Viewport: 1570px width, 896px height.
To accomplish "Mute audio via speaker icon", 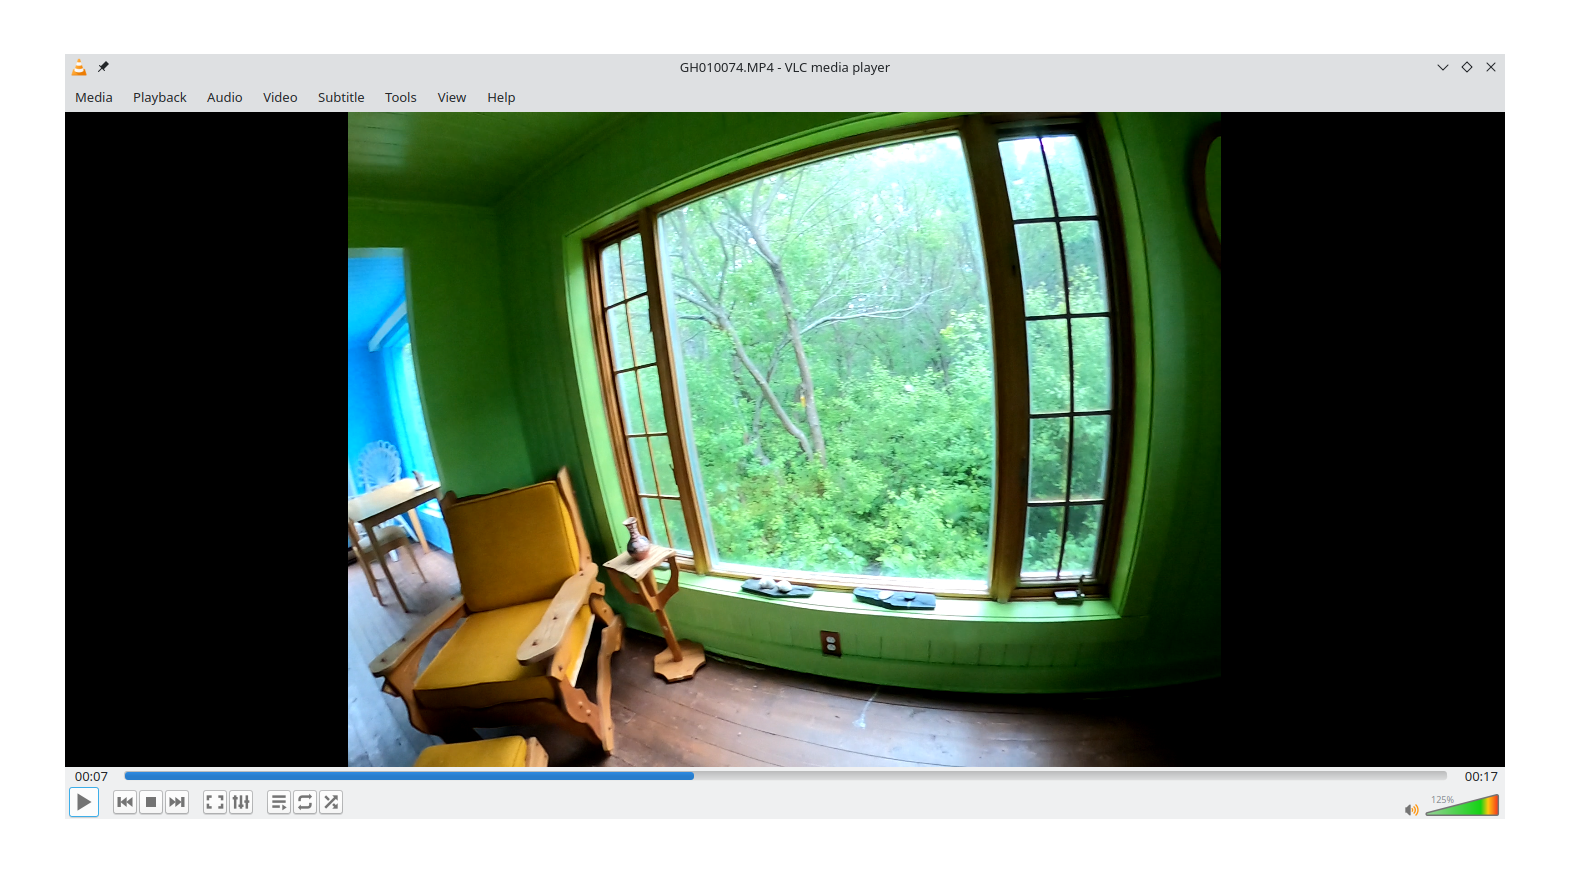I will coord(1411,809).
